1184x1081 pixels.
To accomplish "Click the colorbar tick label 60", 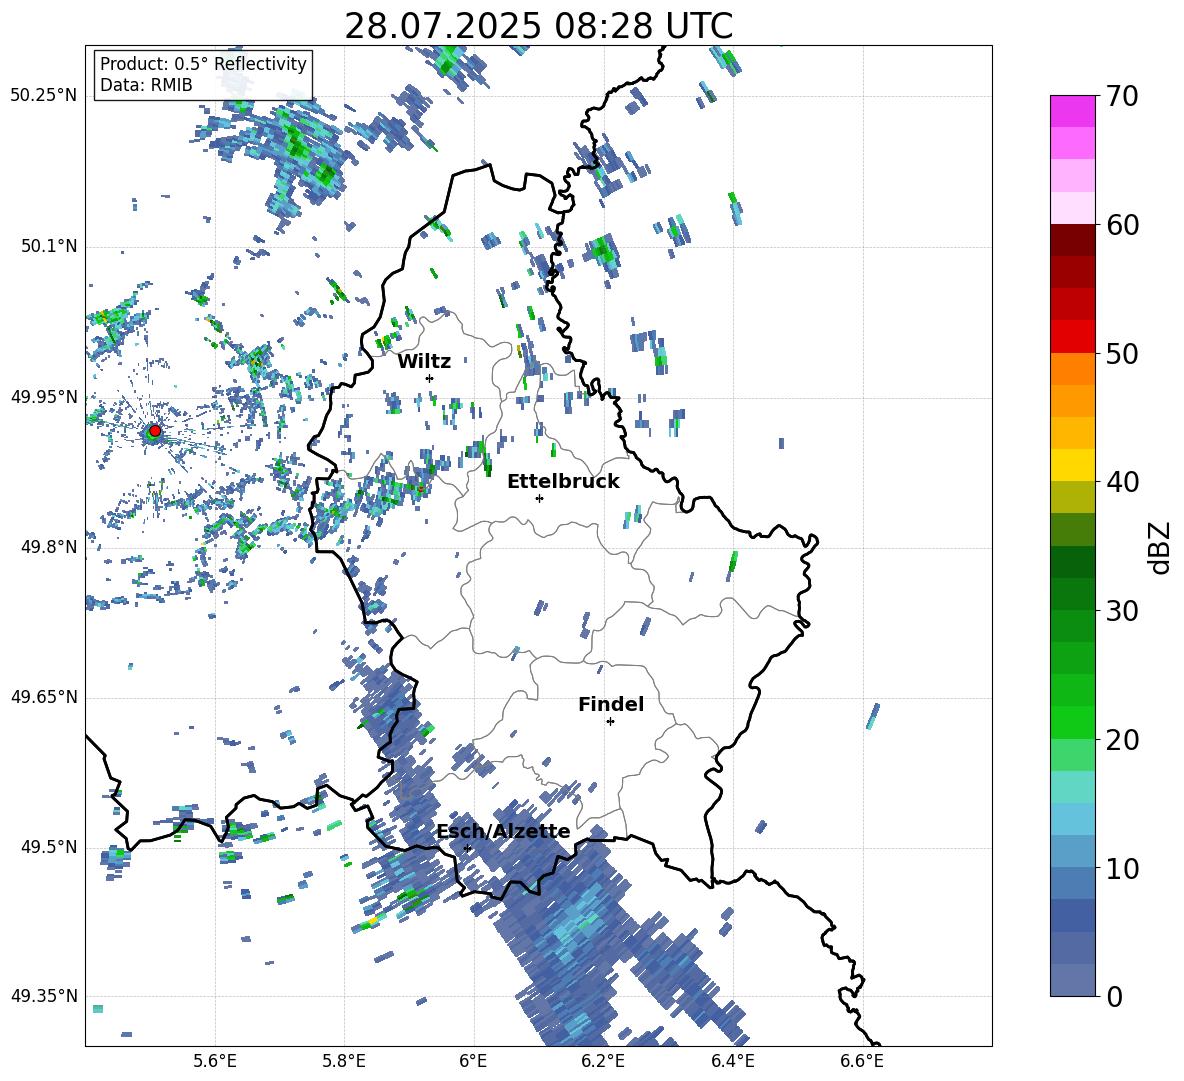I will [1122, 225].
